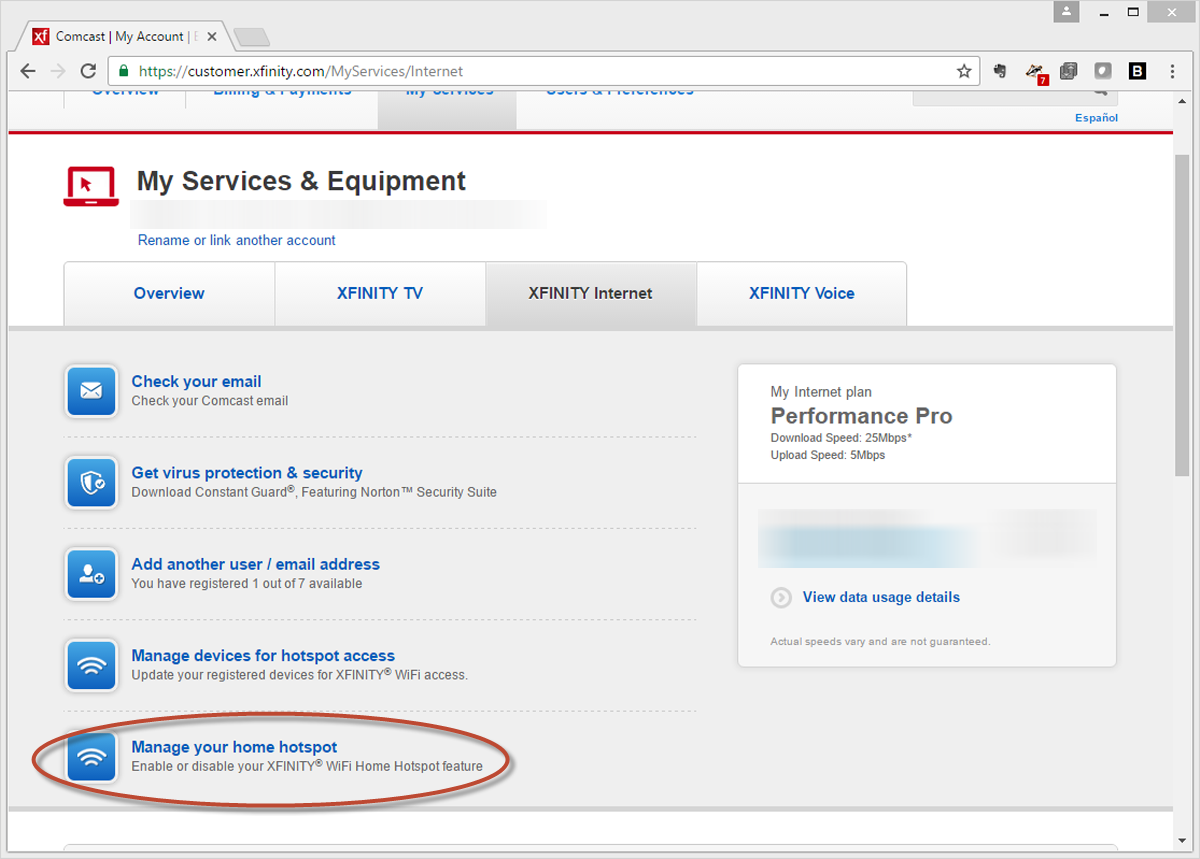This screenshot has width=1200, height=859.
Task: Open the Chrome three-dot menu
Action: click(1172, 71)
